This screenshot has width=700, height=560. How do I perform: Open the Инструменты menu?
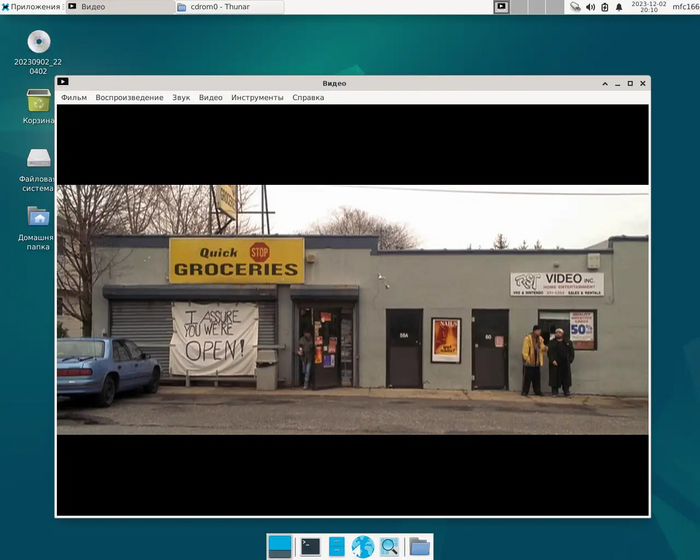click(257, 97)
